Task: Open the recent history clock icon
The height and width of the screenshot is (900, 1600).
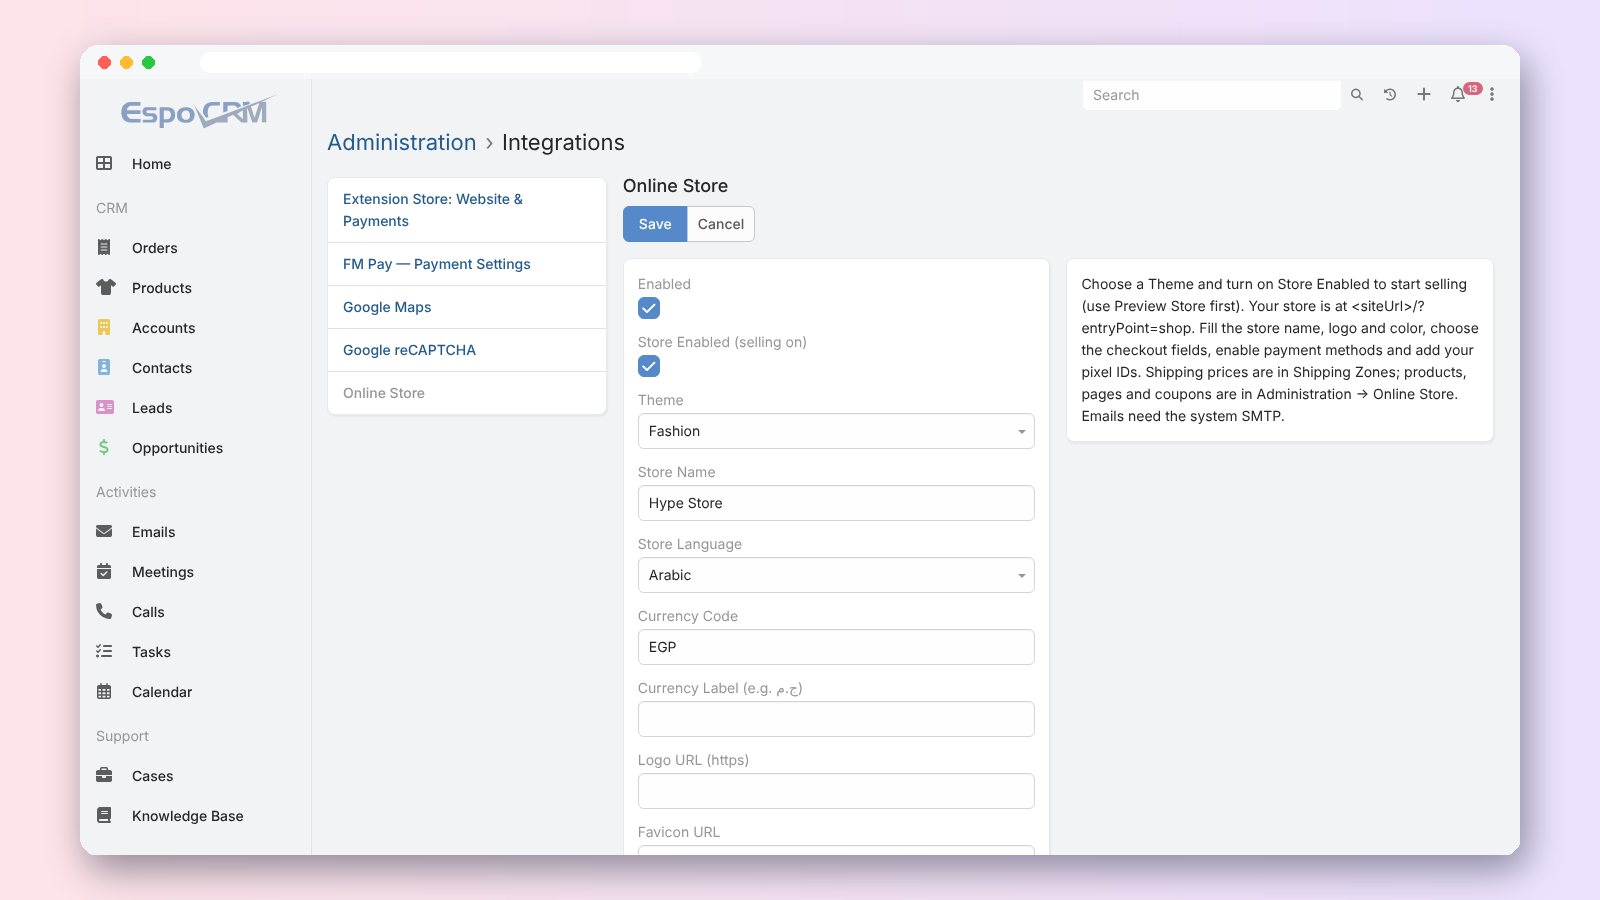Action: tap(1390, 95)
